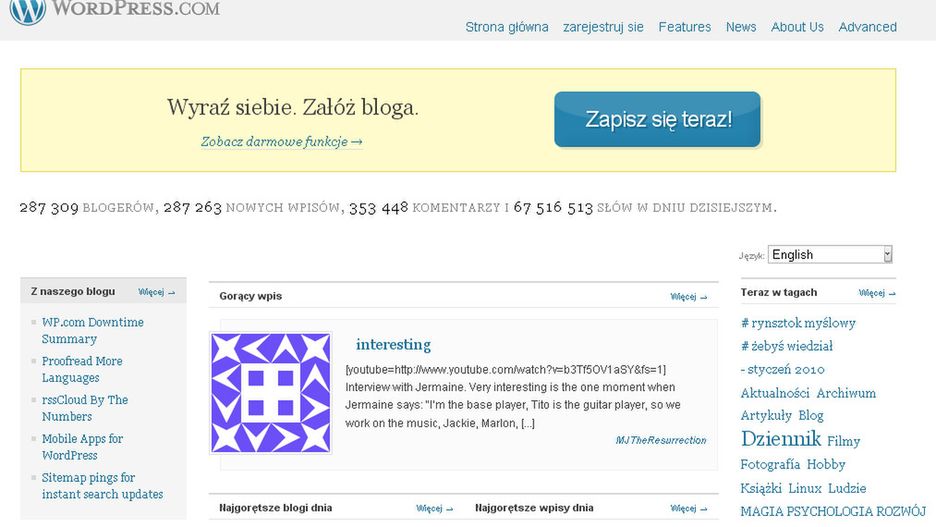Click Więcej beside Teraz w tagach
936x527 pixels.
[876, 293]
